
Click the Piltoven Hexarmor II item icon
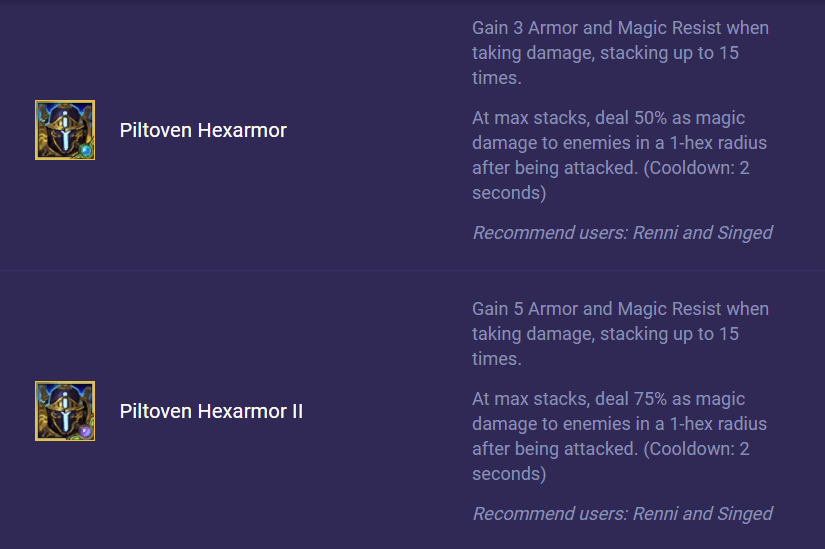(x=65, y=411)
